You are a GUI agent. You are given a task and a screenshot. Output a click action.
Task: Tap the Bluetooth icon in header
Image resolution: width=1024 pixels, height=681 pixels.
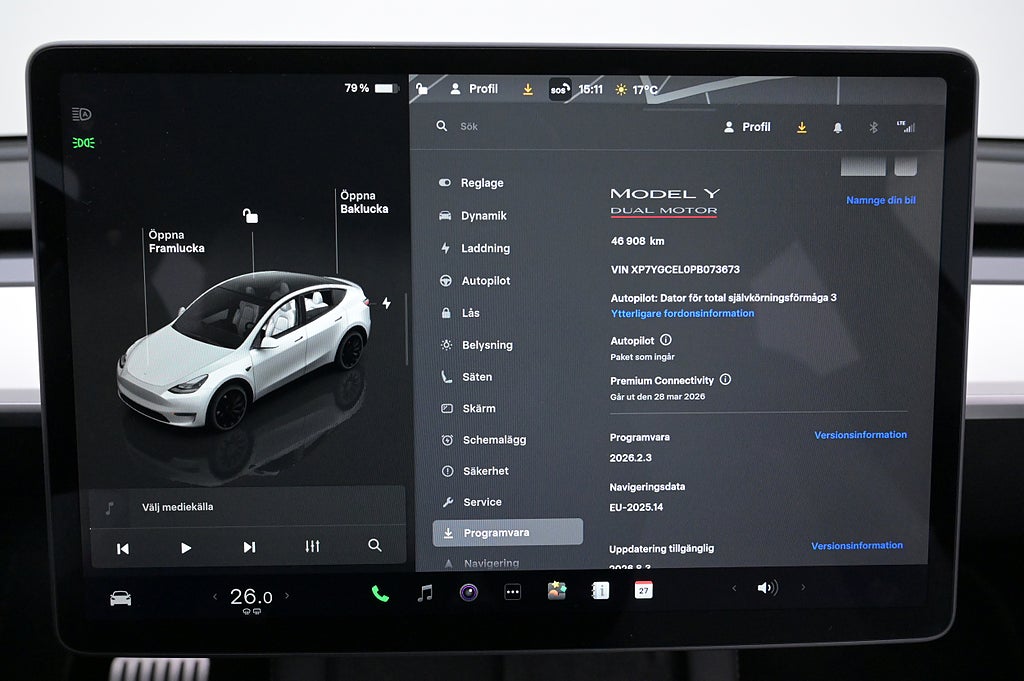tap(872, 128)
